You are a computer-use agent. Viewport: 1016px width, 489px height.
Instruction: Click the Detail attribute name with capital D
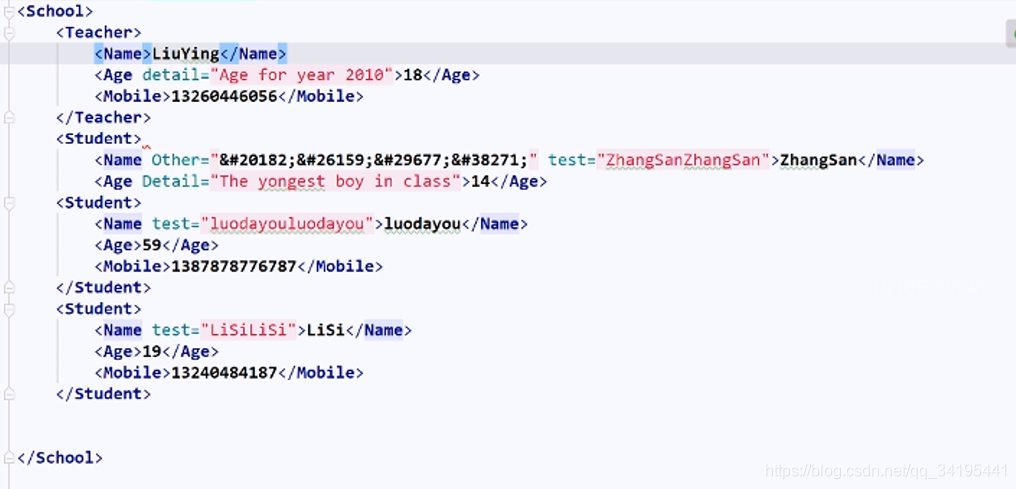coord(171,181)
